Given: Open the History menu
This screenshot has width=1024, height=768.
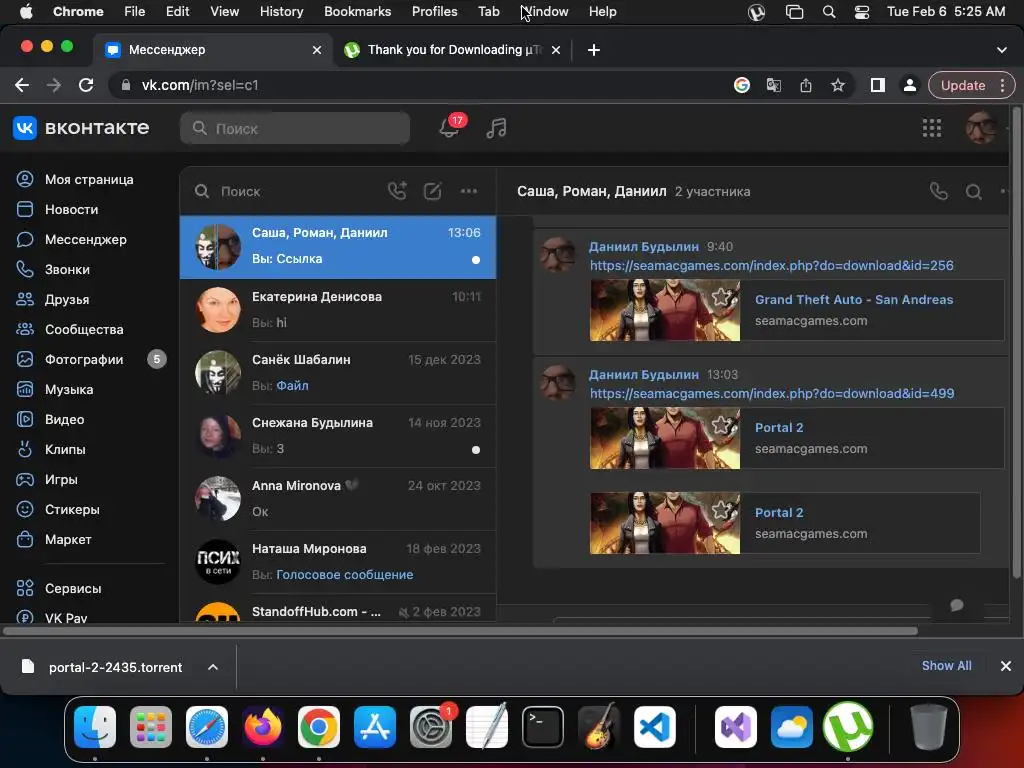Looking at the screenshot, I should pos(281,11).
